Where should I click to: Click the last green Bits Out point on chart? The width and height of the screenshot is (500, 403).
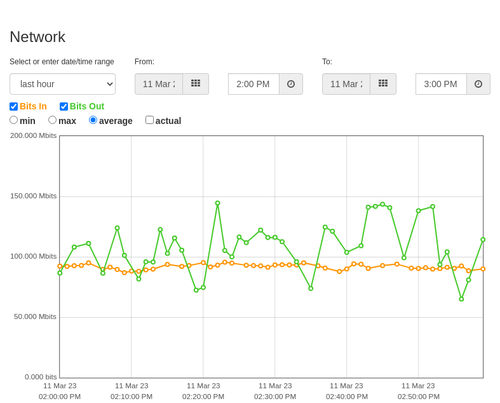483,240
